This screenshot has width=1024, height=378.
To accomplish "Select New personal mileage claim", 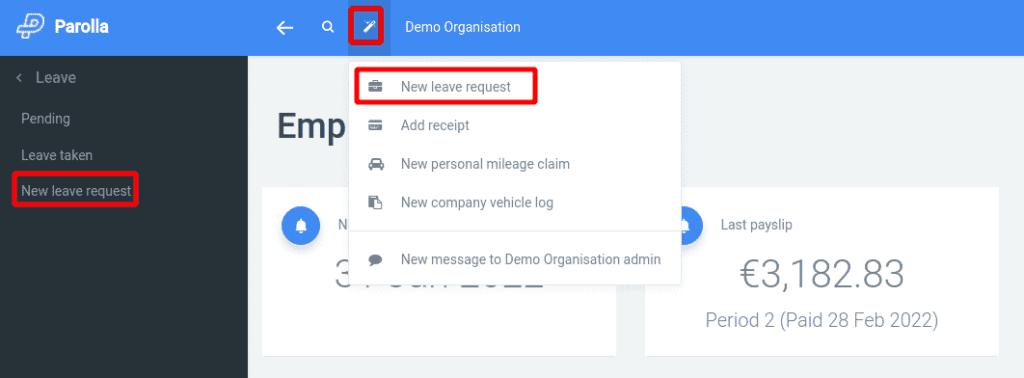I will [x=485, y=164].
